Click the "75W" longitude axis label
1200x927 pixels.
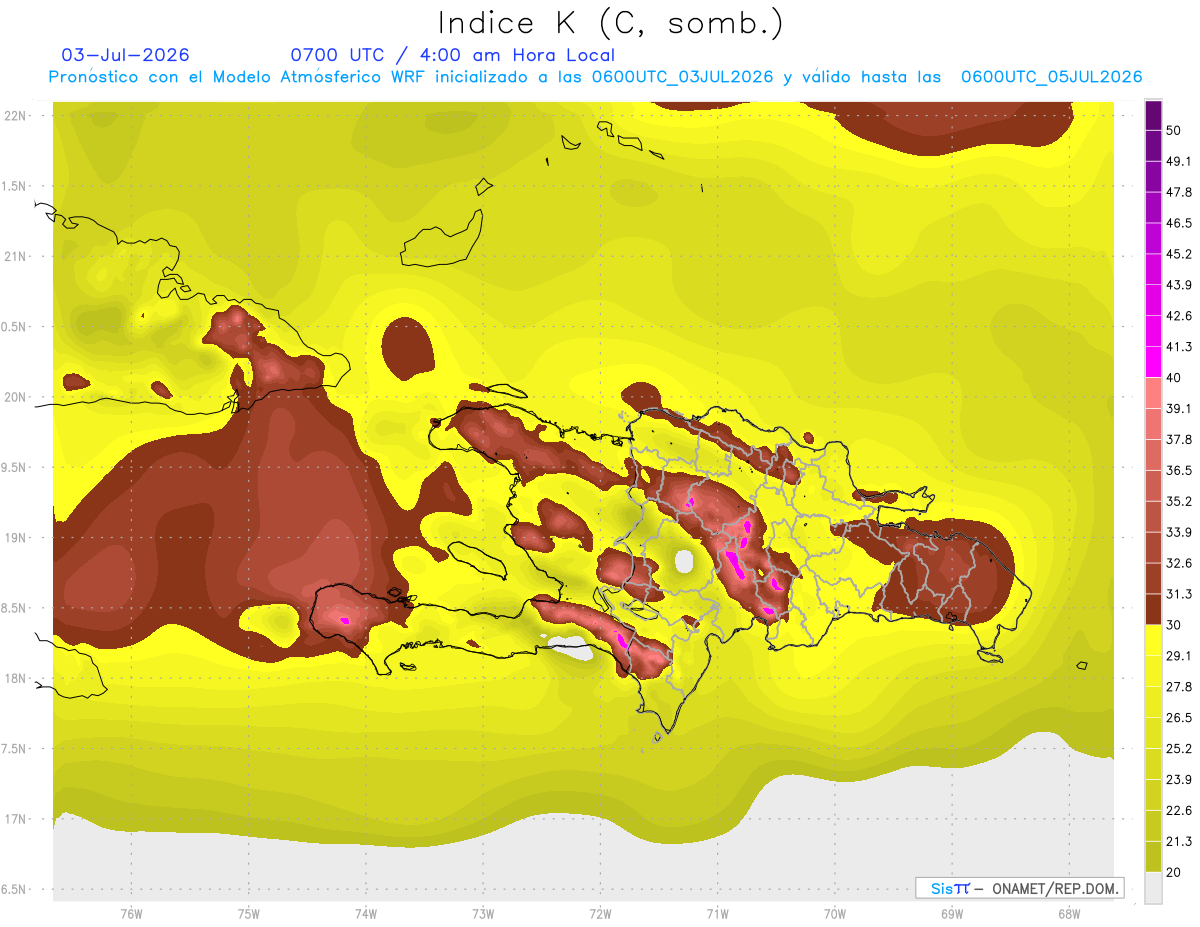(248, 913)
